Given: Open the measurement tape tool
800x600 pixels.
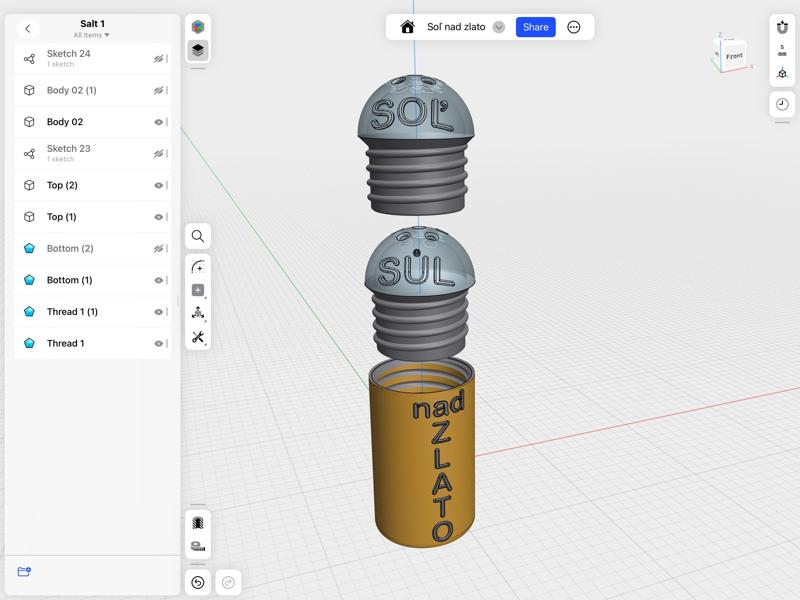Looking at the screenshot, I should (198, 546).
